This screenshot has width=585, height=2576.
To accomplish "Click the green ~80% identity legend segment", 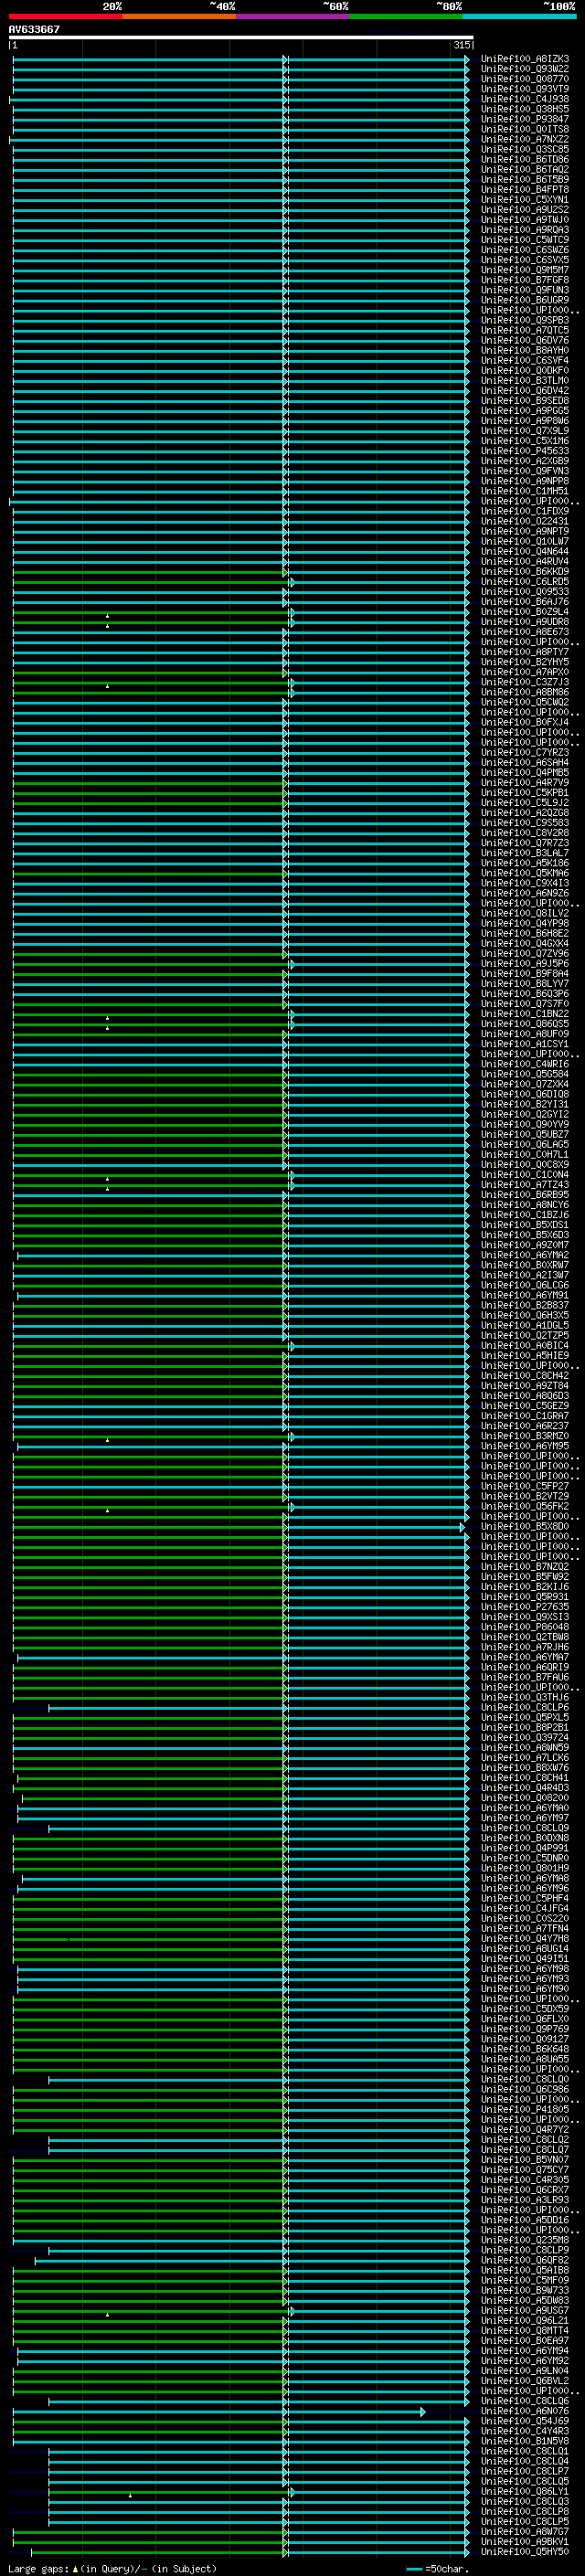I will pos(406,16).
